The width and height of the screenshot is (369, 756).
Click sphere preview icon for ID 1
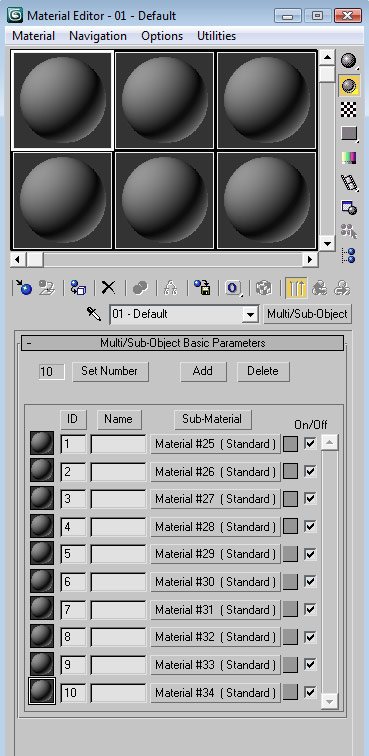[42, 444]
